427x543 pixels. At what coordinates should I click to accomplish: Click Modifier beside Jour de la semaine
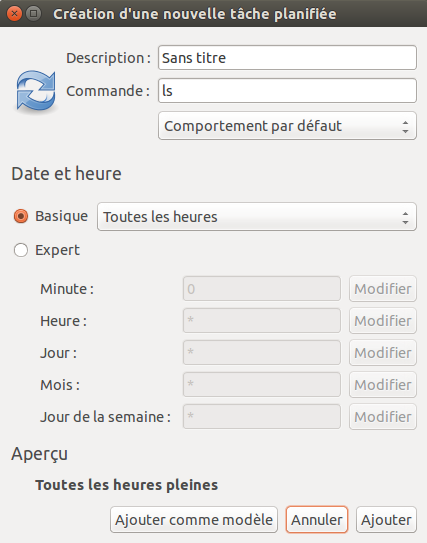pyautogui.click(x=383, y=417)
